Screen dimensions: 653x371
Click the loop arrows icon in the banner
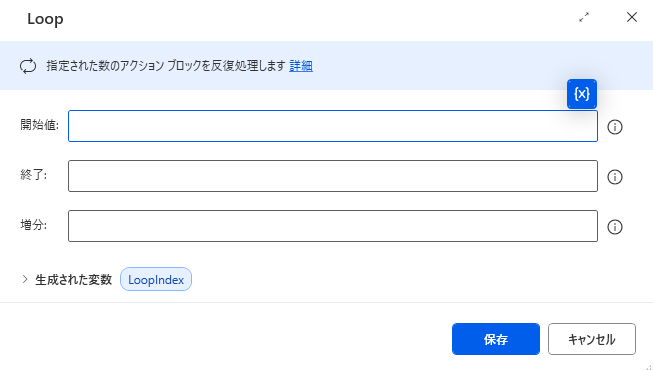click(x=28, y=66)
